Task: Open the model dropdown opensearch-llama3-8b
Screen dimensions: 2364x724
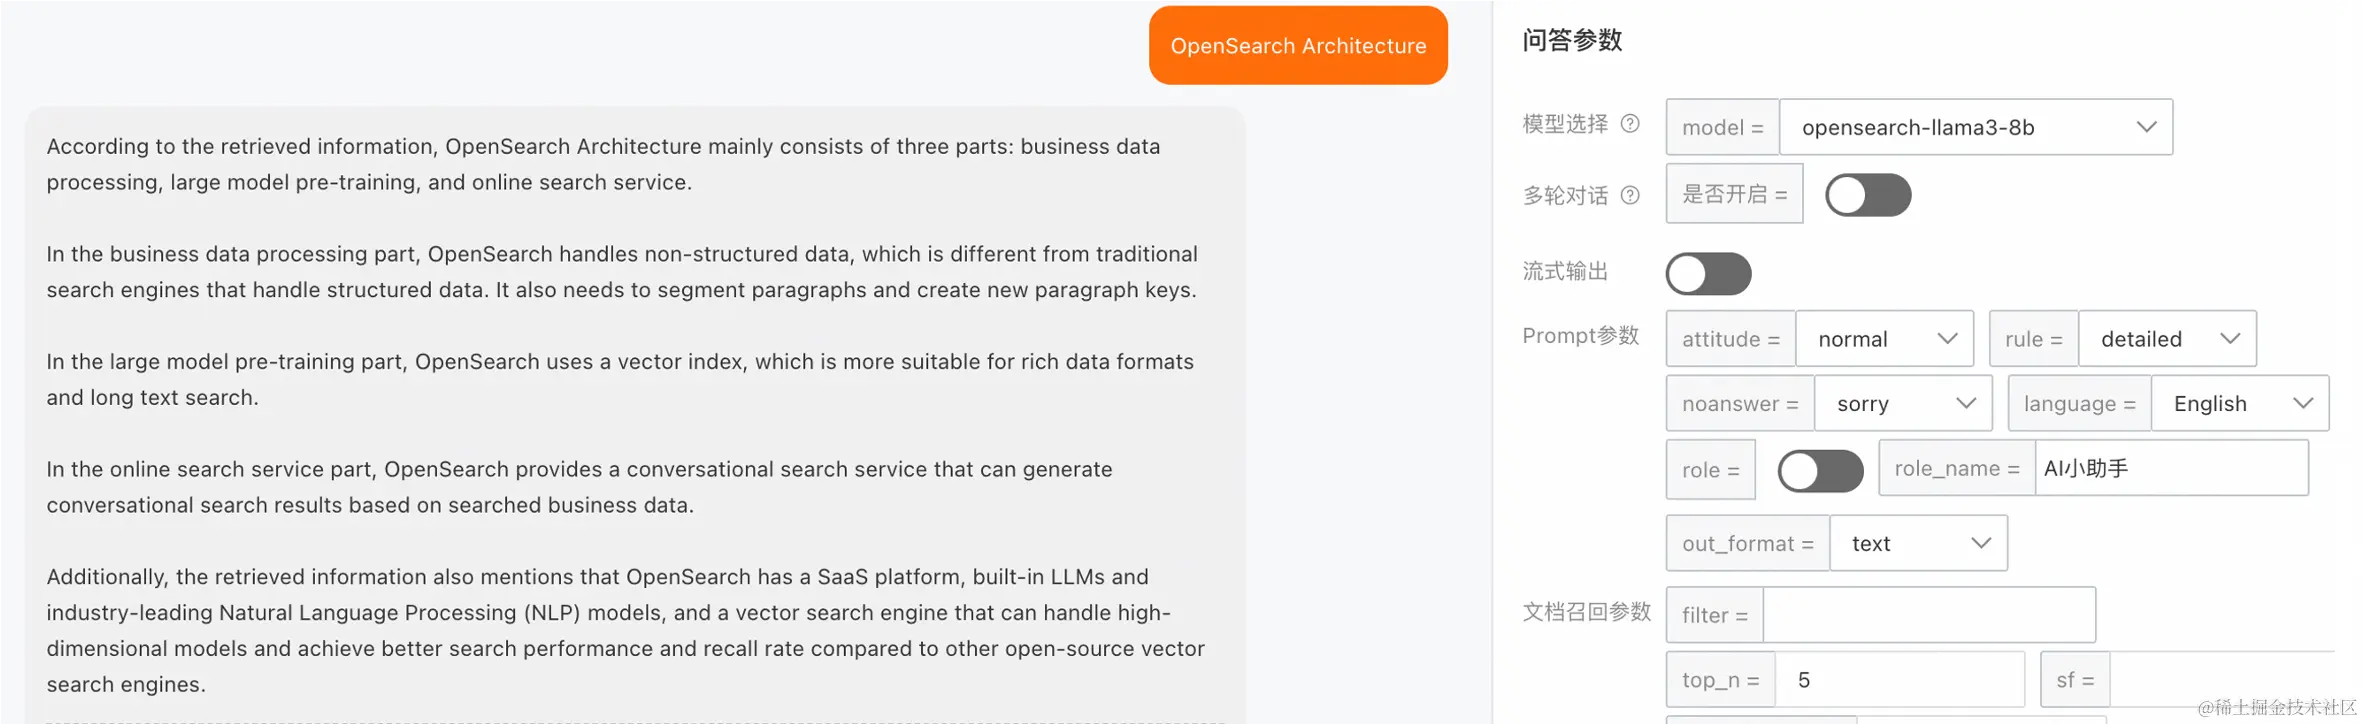Action: [x=1975, y=127]
